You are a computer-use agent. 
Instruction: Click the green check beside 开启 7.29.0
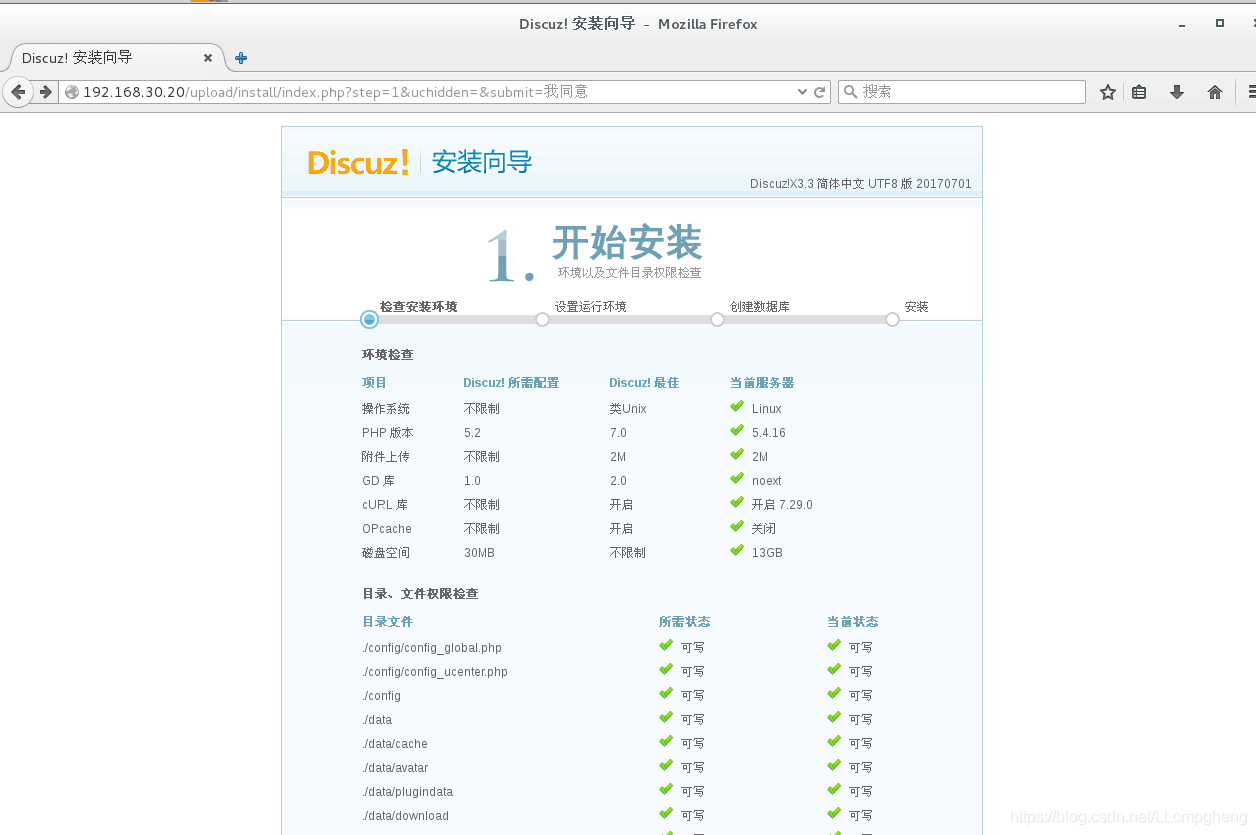tap(737, 502)
